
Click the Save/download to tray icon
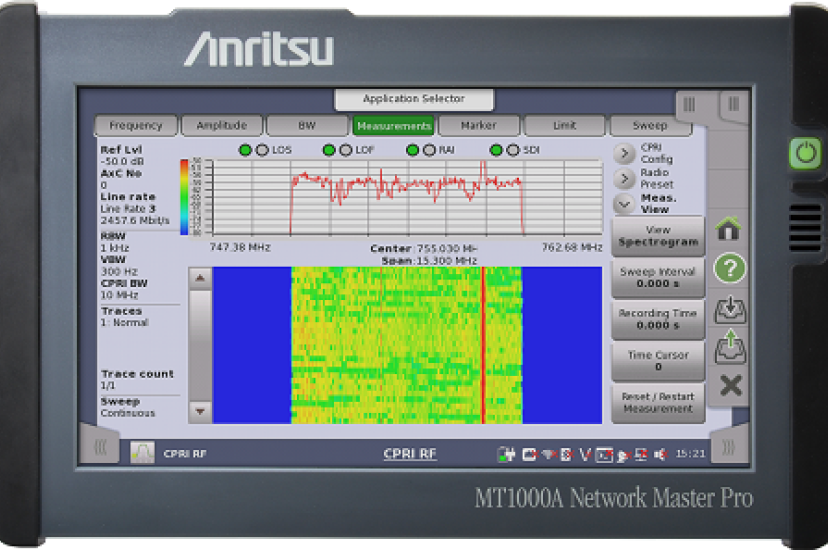pyautogui.click(x=730, y=310)
